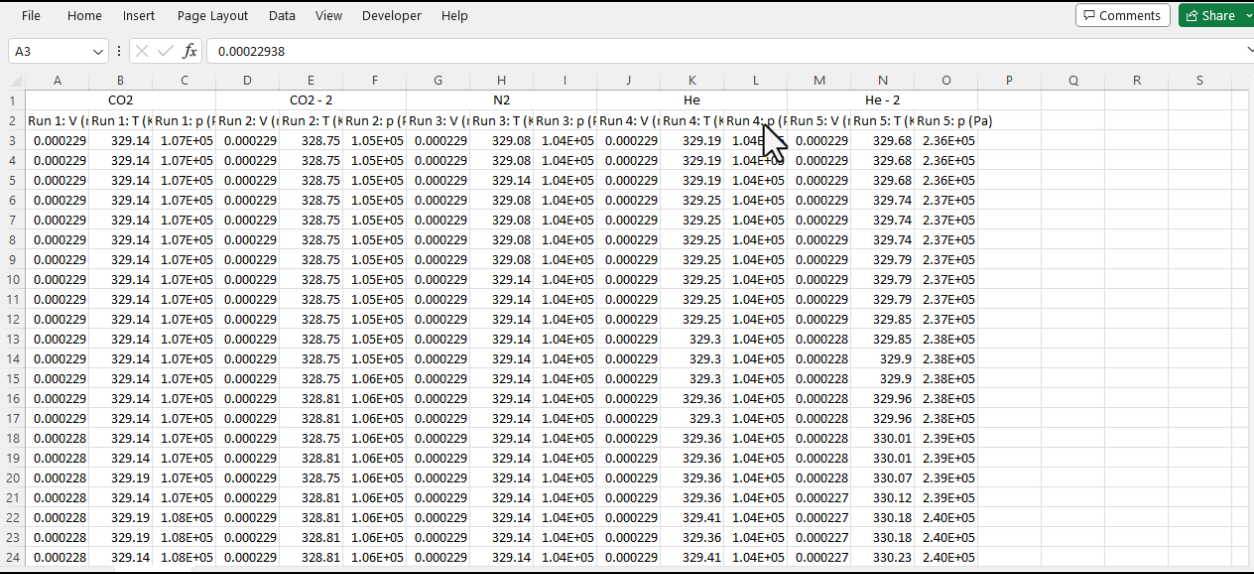Click the Insert Function fx icon

click(190, 51)
